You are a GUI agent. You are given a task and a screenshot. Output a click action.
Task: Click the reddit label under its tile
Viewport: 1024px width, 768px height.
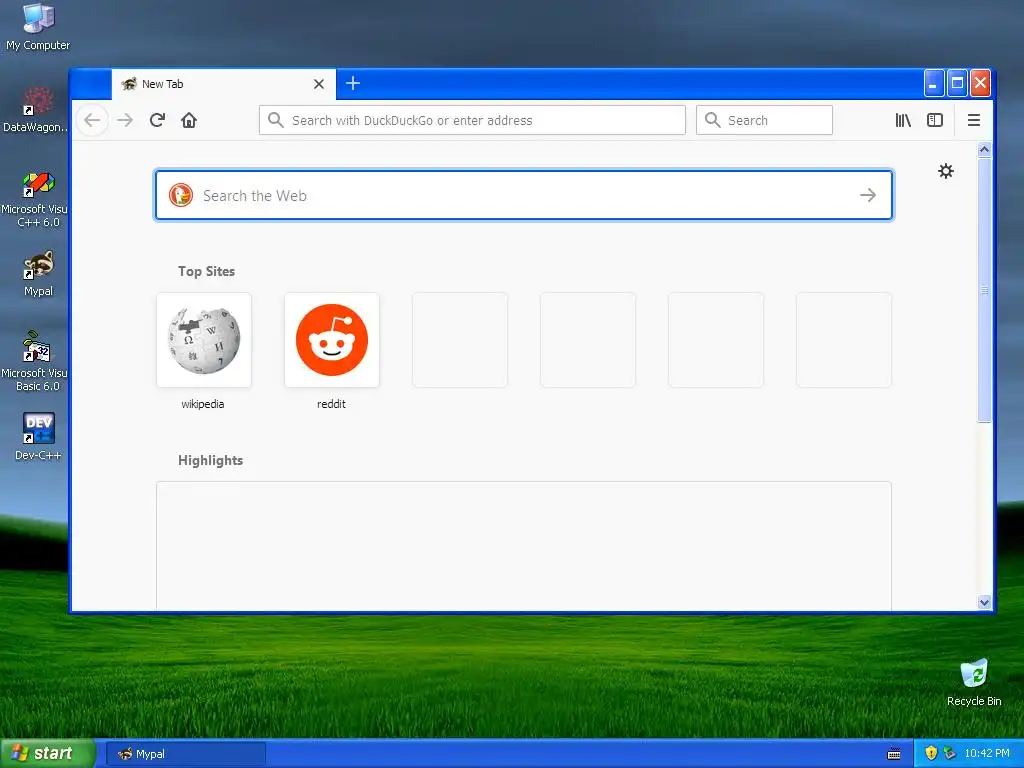331,404
